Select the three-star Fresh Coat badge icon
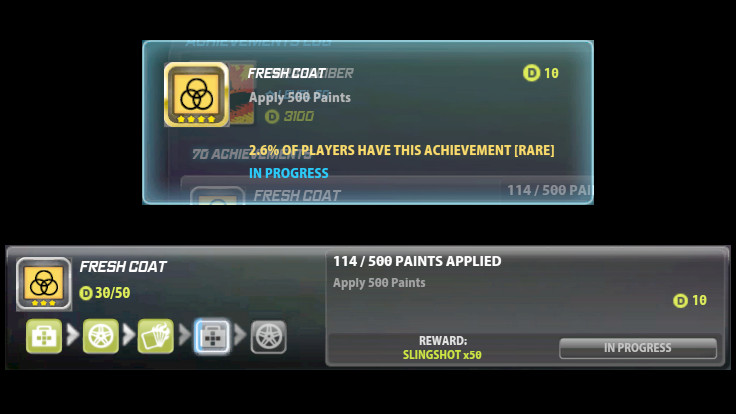The height and width of the screenshot is (414, 736). [x=44, y=284]
